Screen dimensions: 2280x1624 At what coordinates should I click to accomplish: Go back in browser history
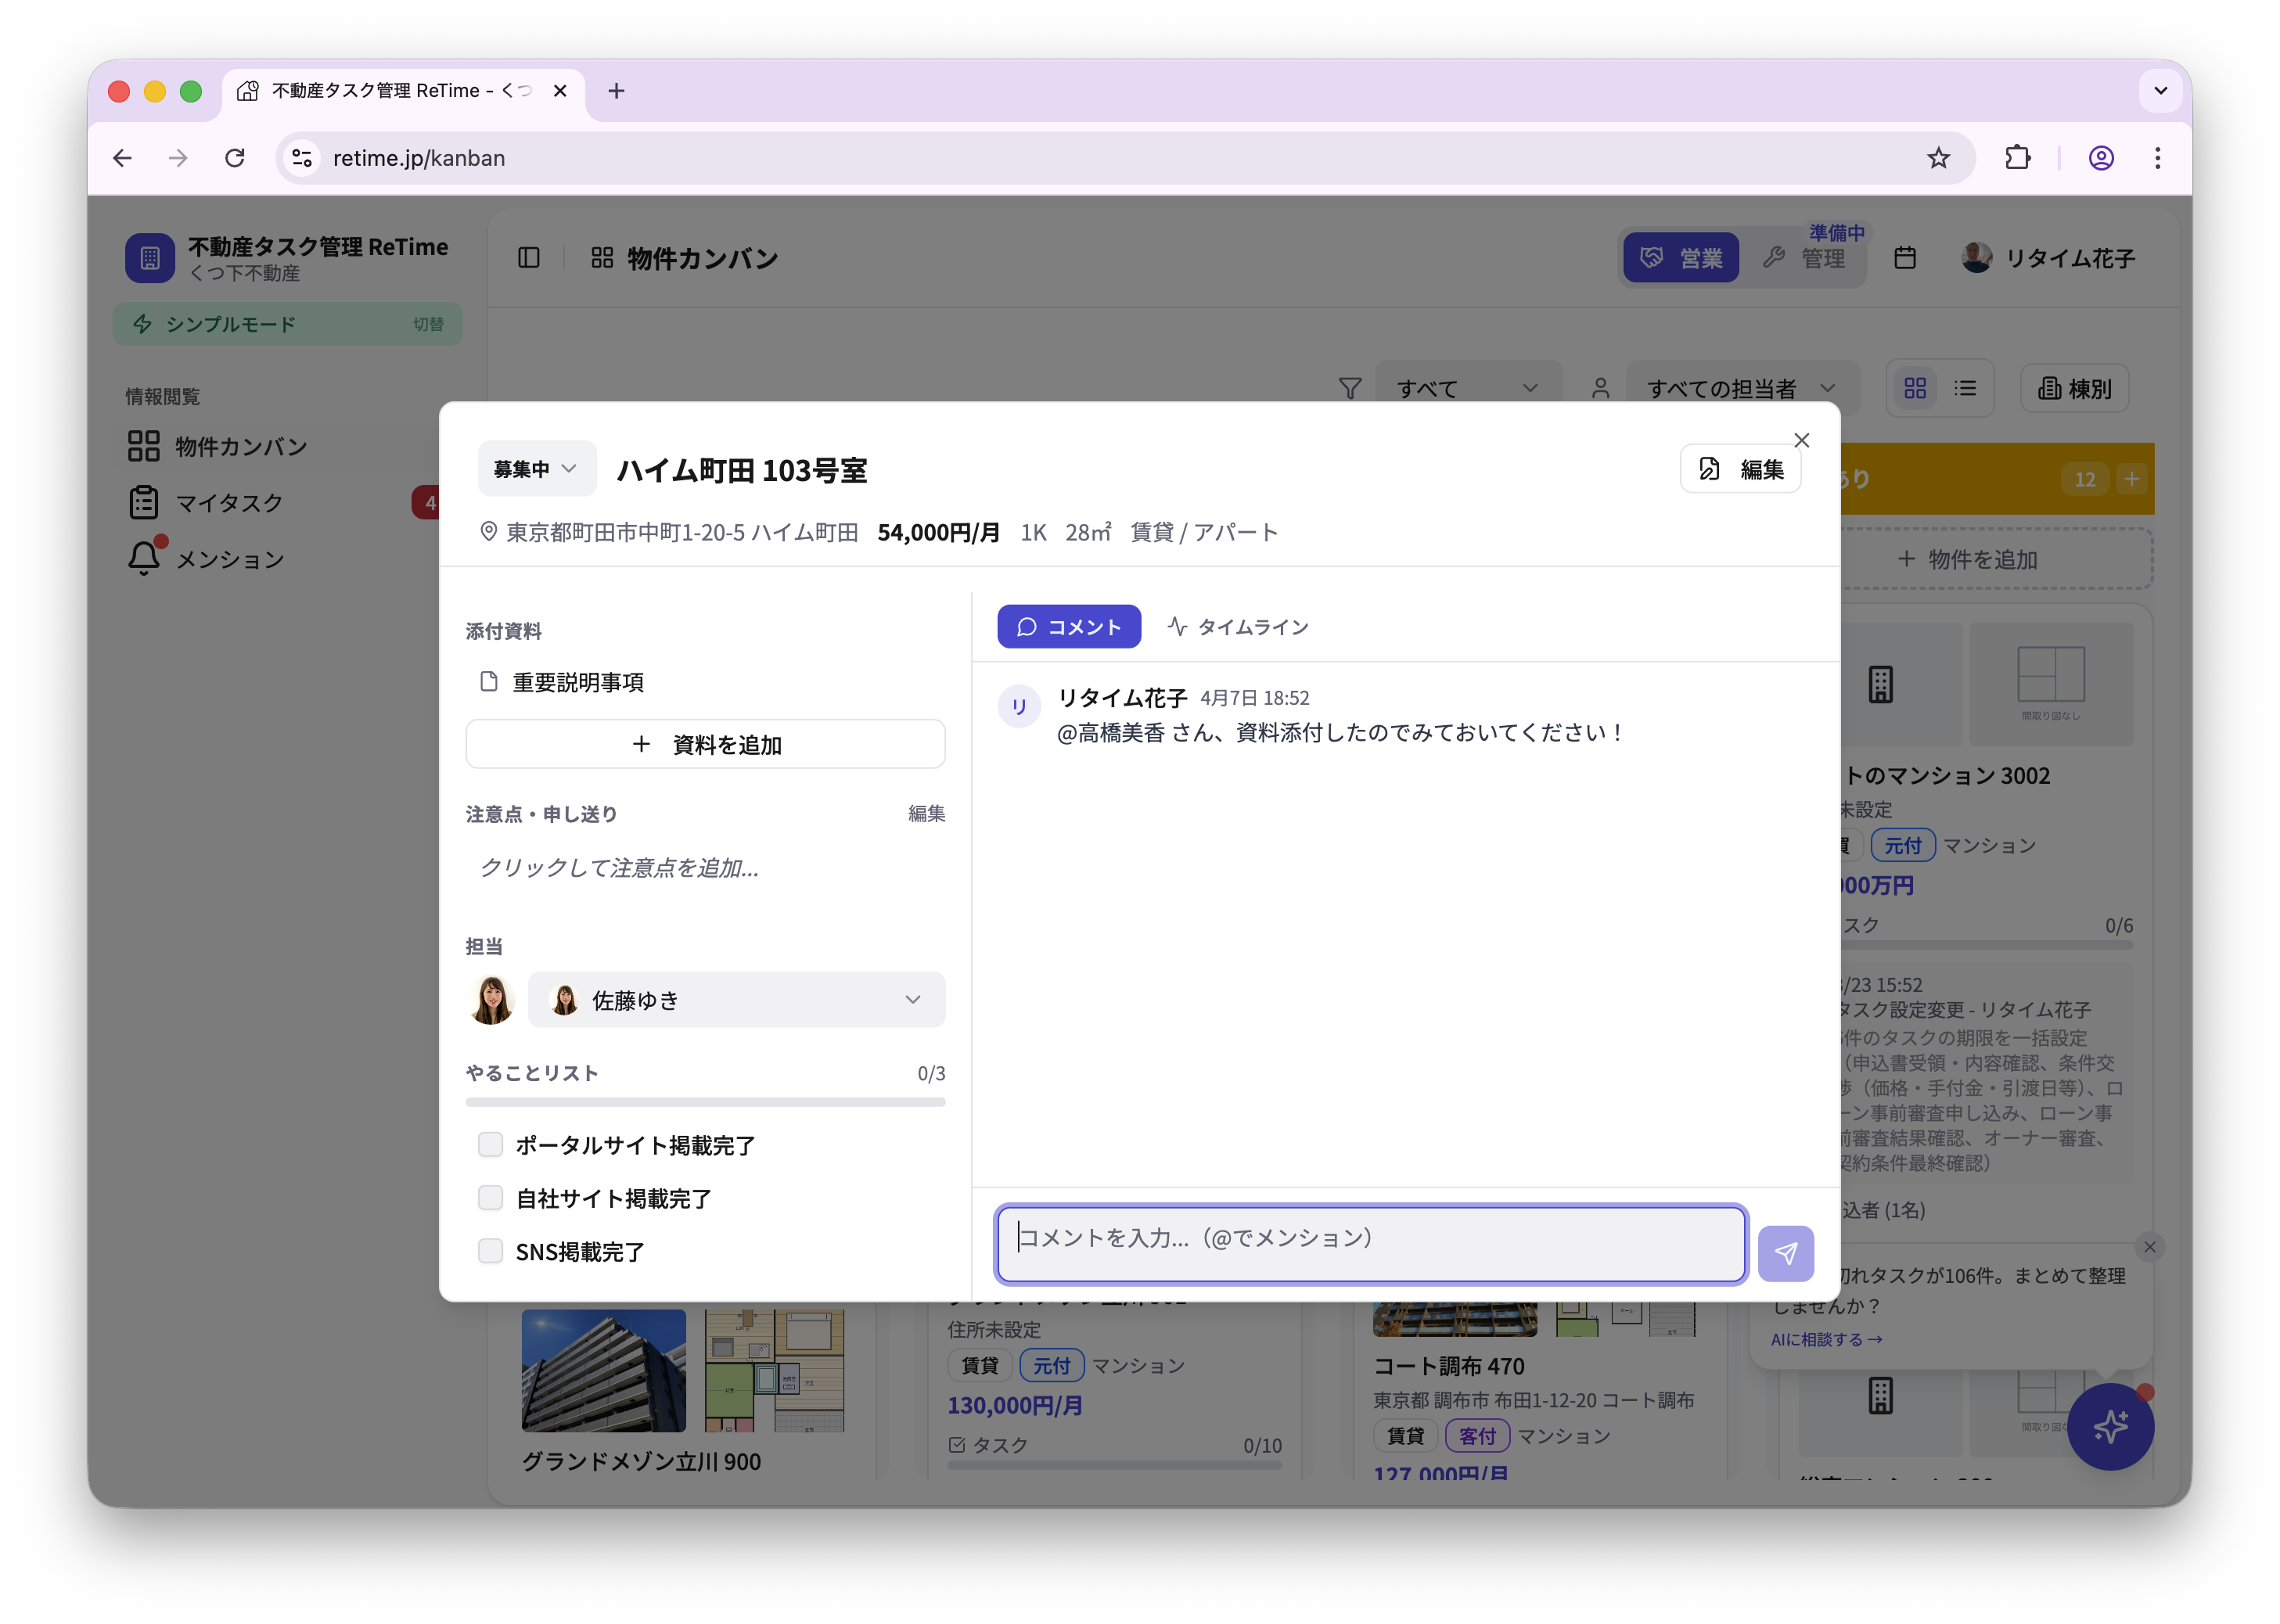122,158
